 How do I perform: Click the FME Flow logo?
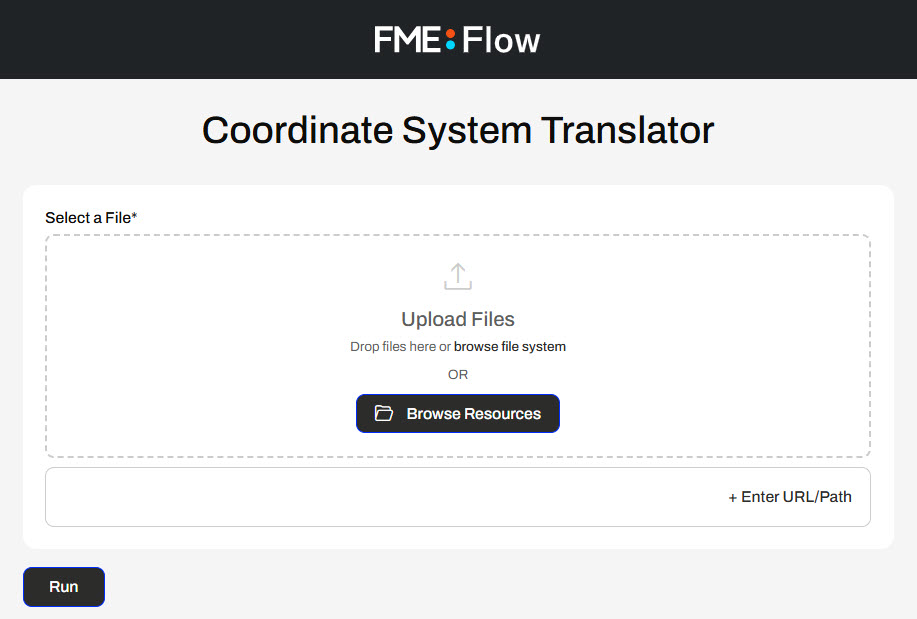click(x=458, y=40)
